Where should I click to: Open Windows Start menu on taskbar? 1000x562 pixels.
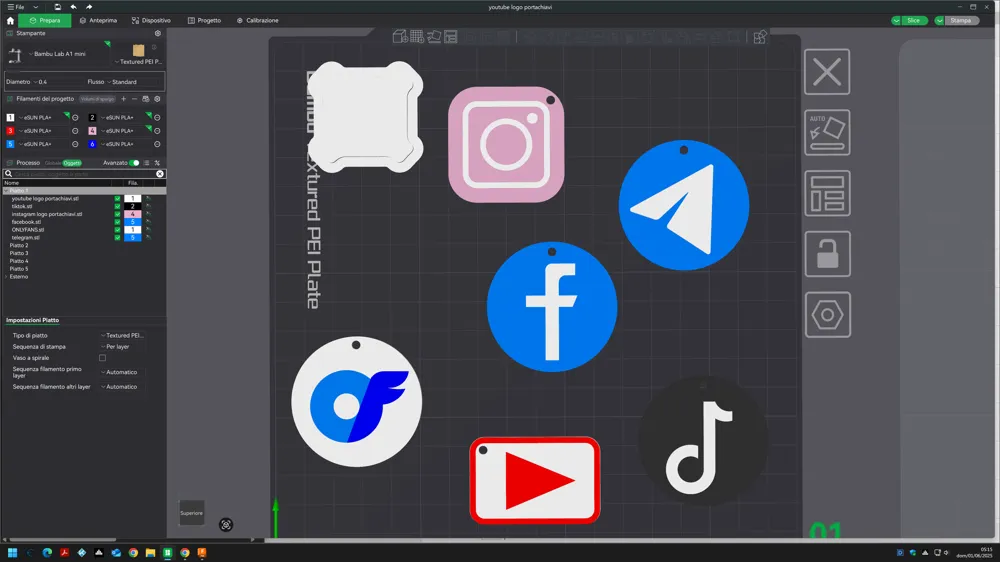coord(12,552)
